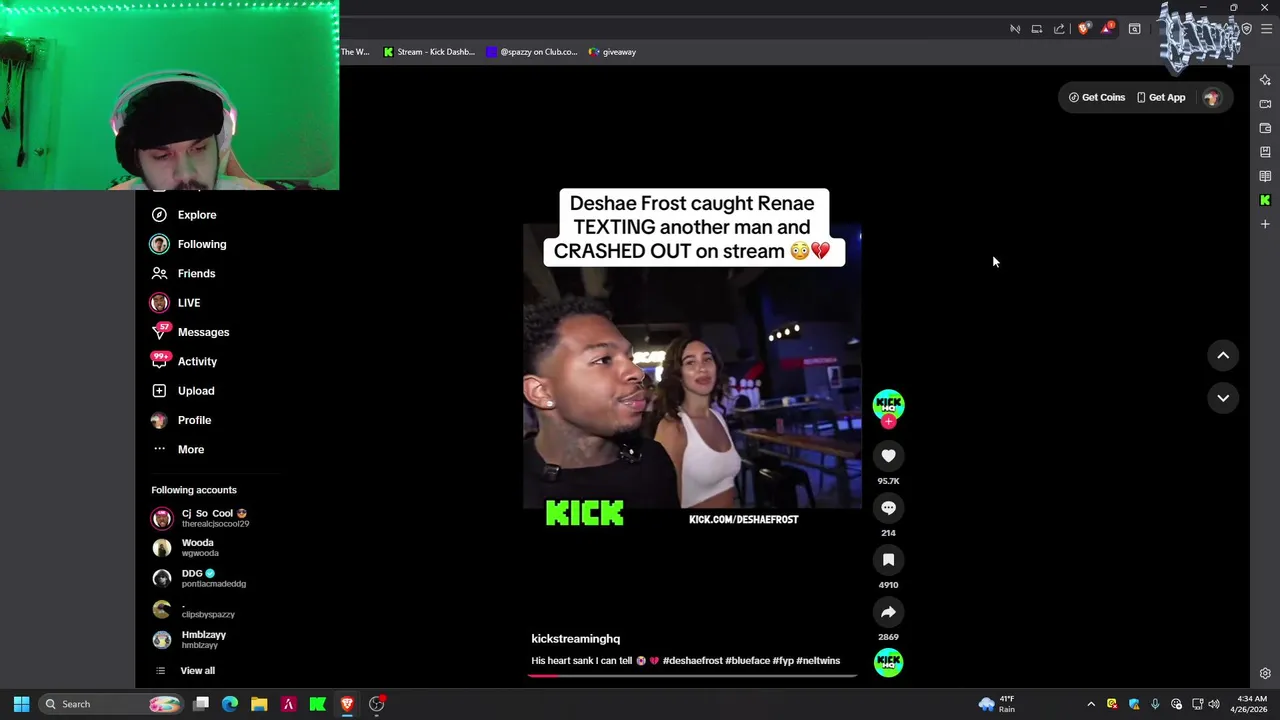Expand View all following accounts
1280x720 pixels.
[185, 671]
